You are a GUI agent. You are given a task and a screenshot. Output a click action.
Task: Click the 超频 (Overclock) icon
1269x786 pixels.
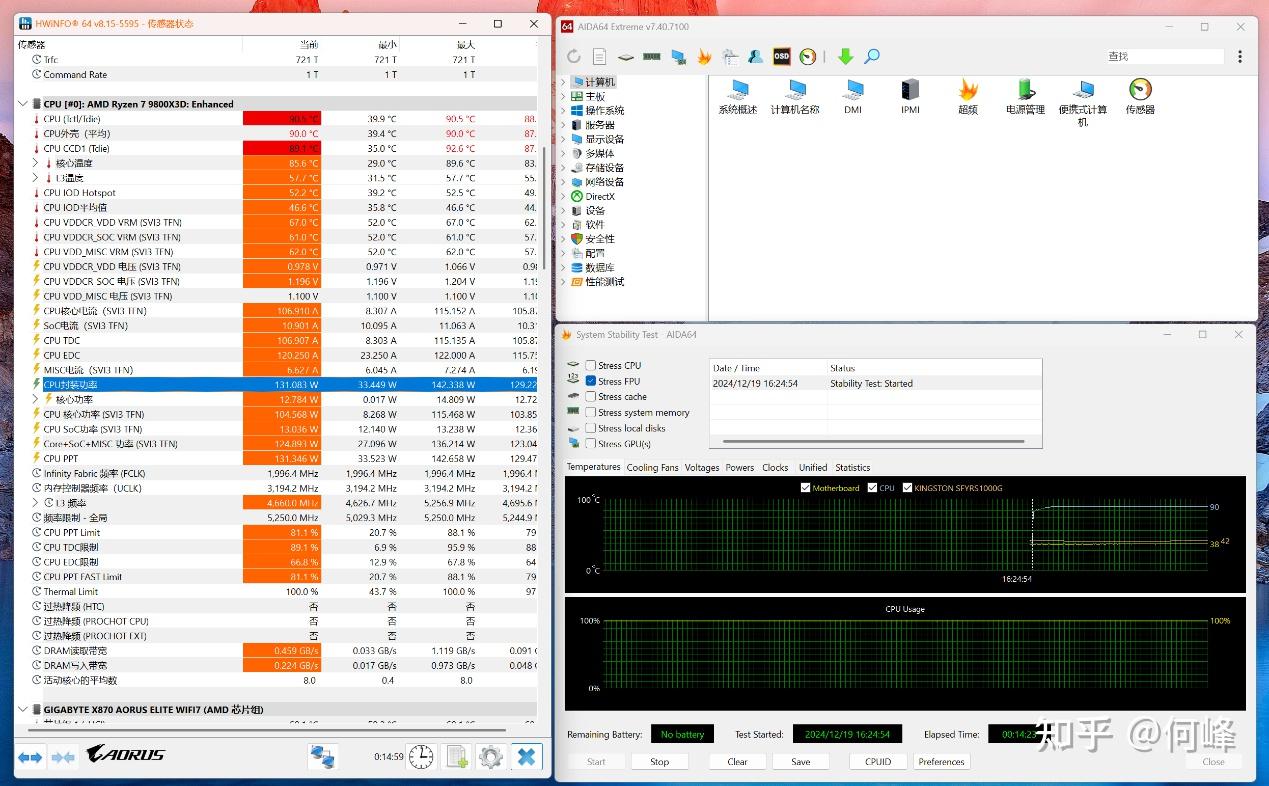(966, 91)
